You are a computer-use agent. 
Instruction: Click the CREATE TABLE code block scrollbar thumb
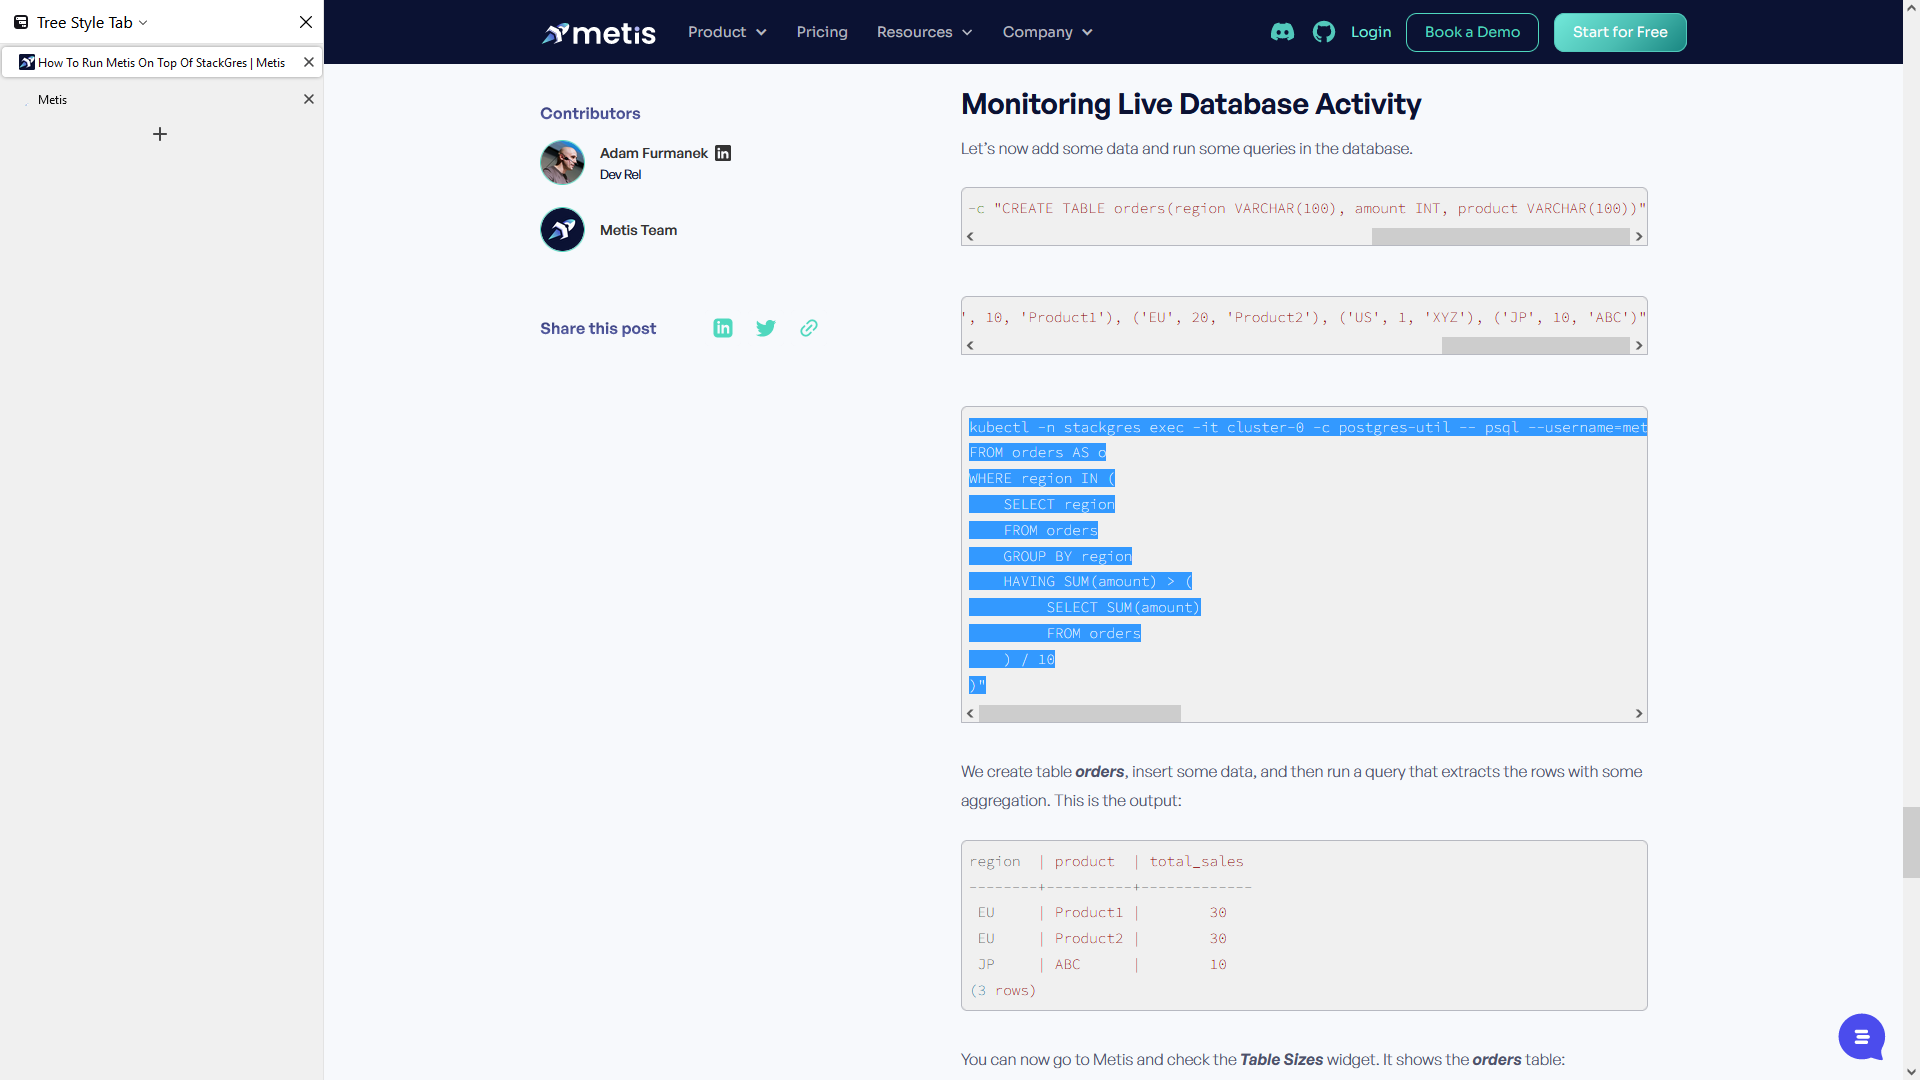[1500, 237]
